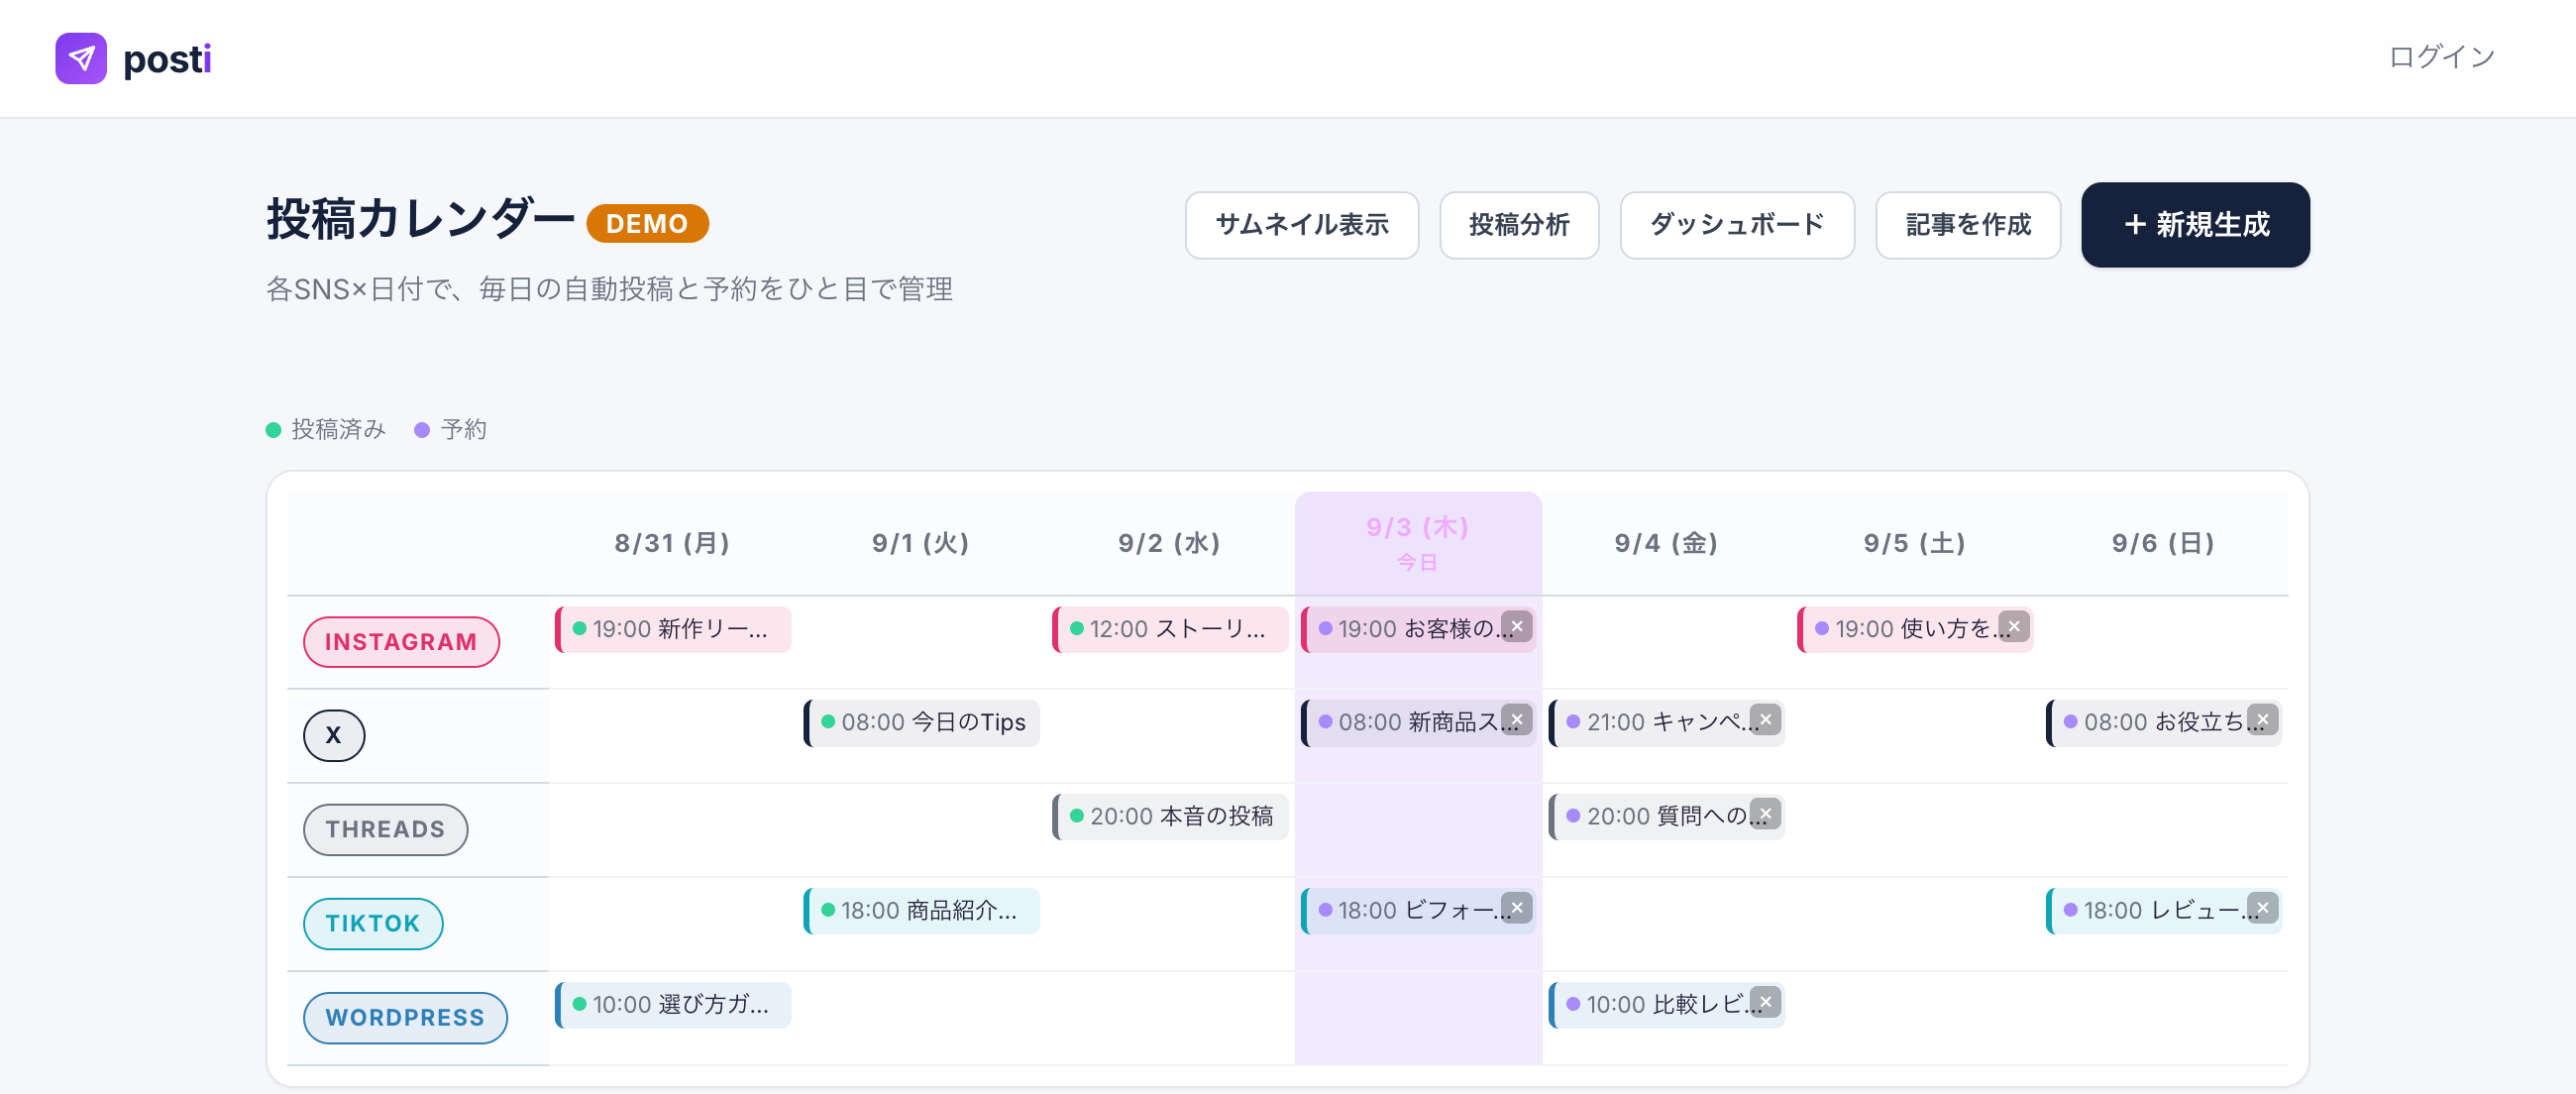
Task: Click the 9/5 (土) column header
Action: 1916,543
